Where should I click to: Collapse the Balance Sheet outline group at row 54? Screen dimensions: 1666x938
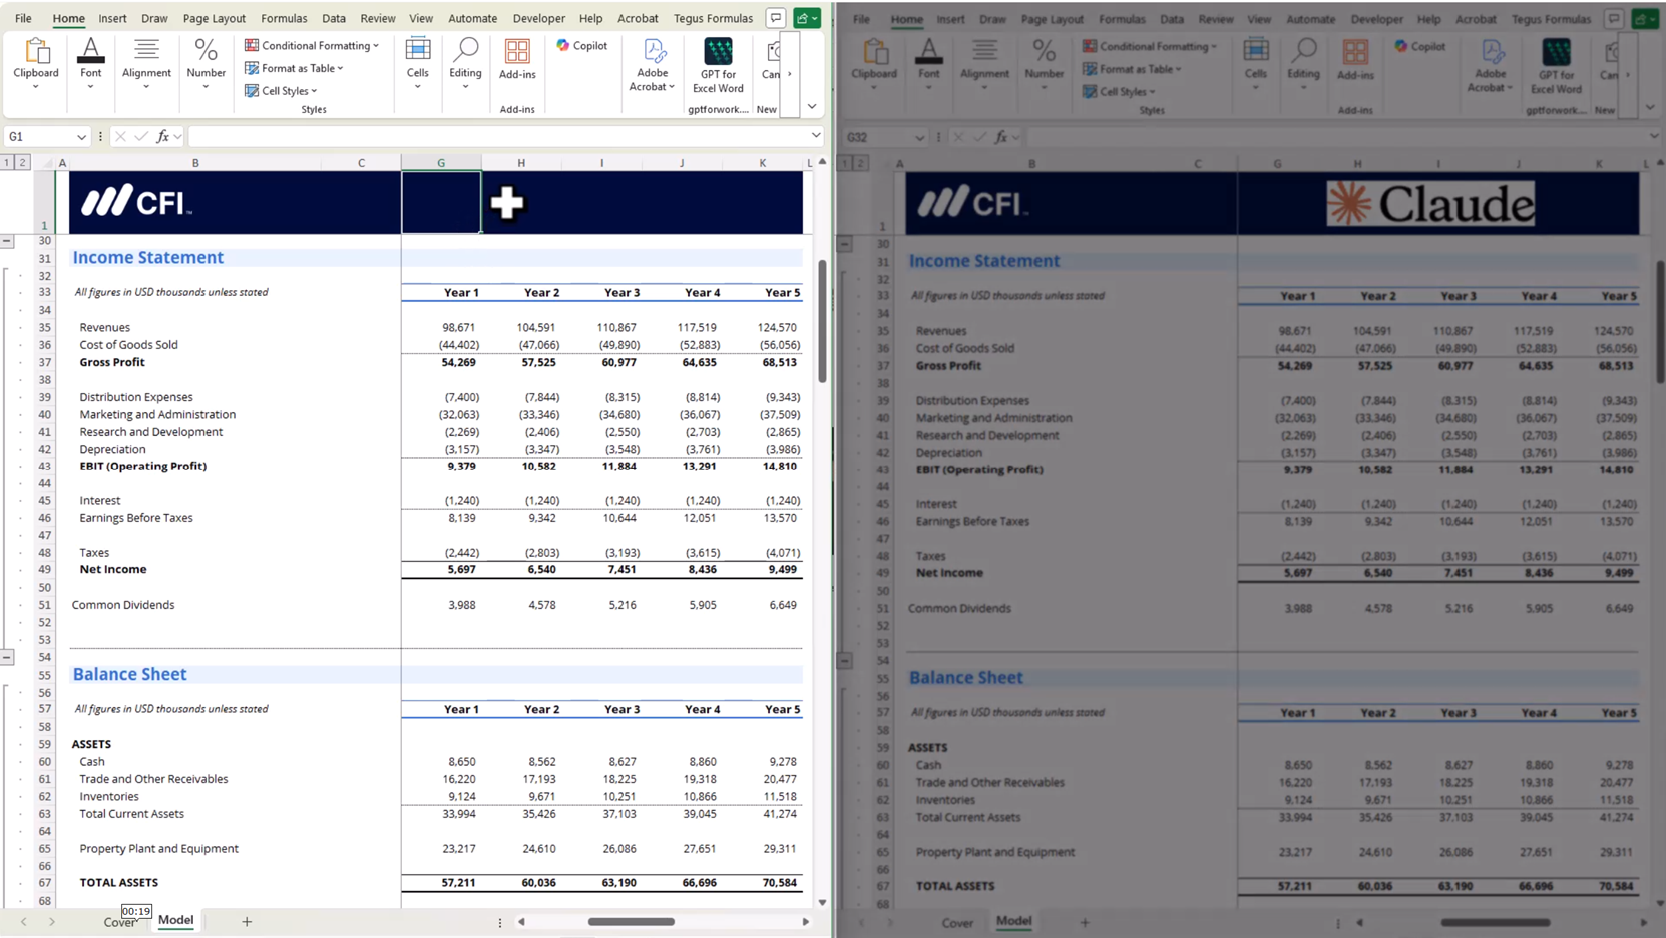[7, 657]
